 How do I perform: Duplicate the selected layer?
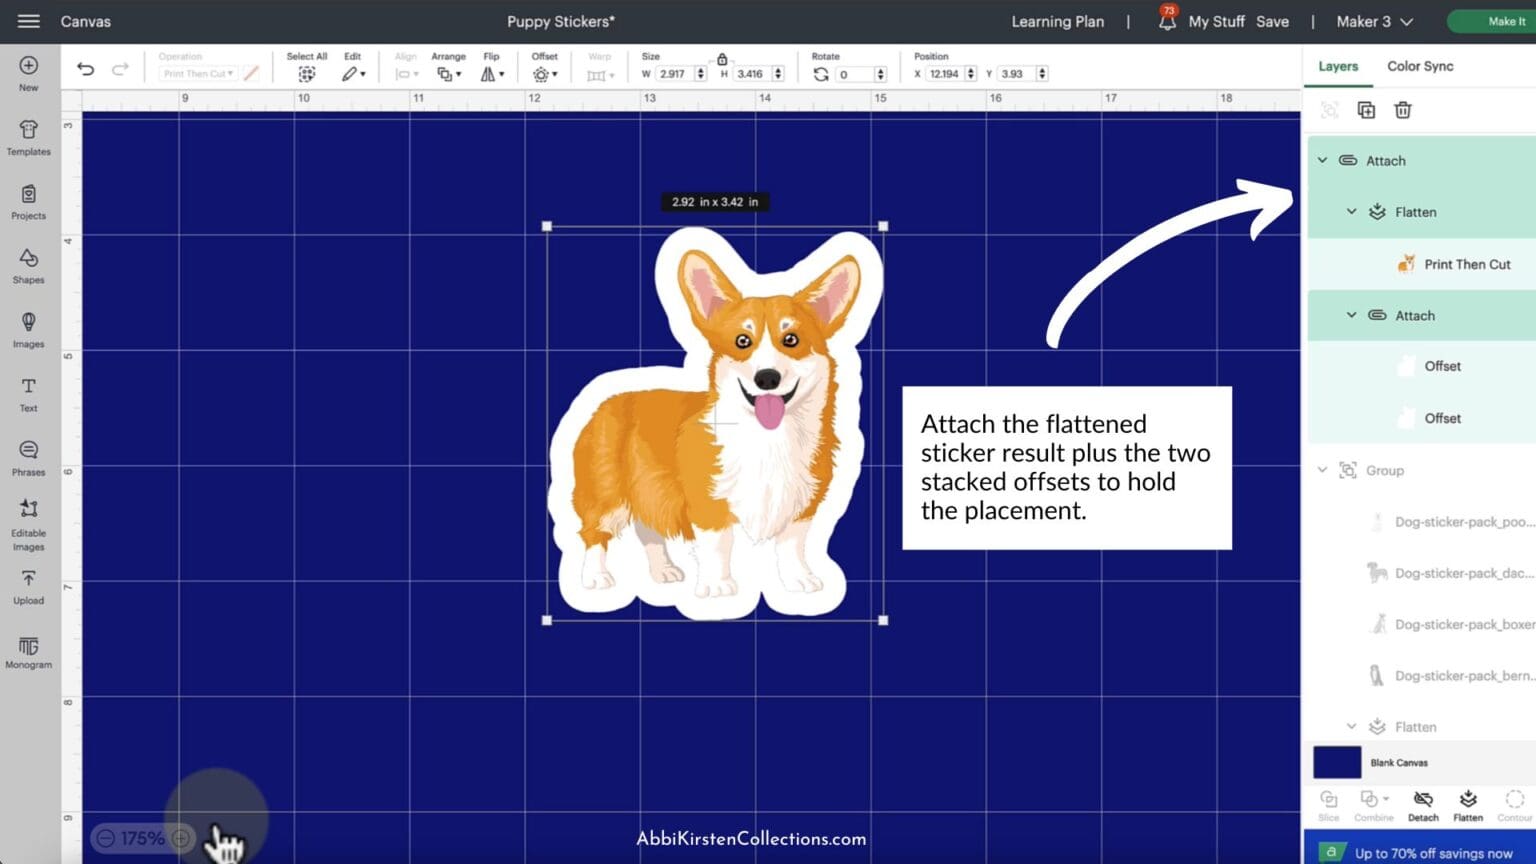coord(1366,110)
